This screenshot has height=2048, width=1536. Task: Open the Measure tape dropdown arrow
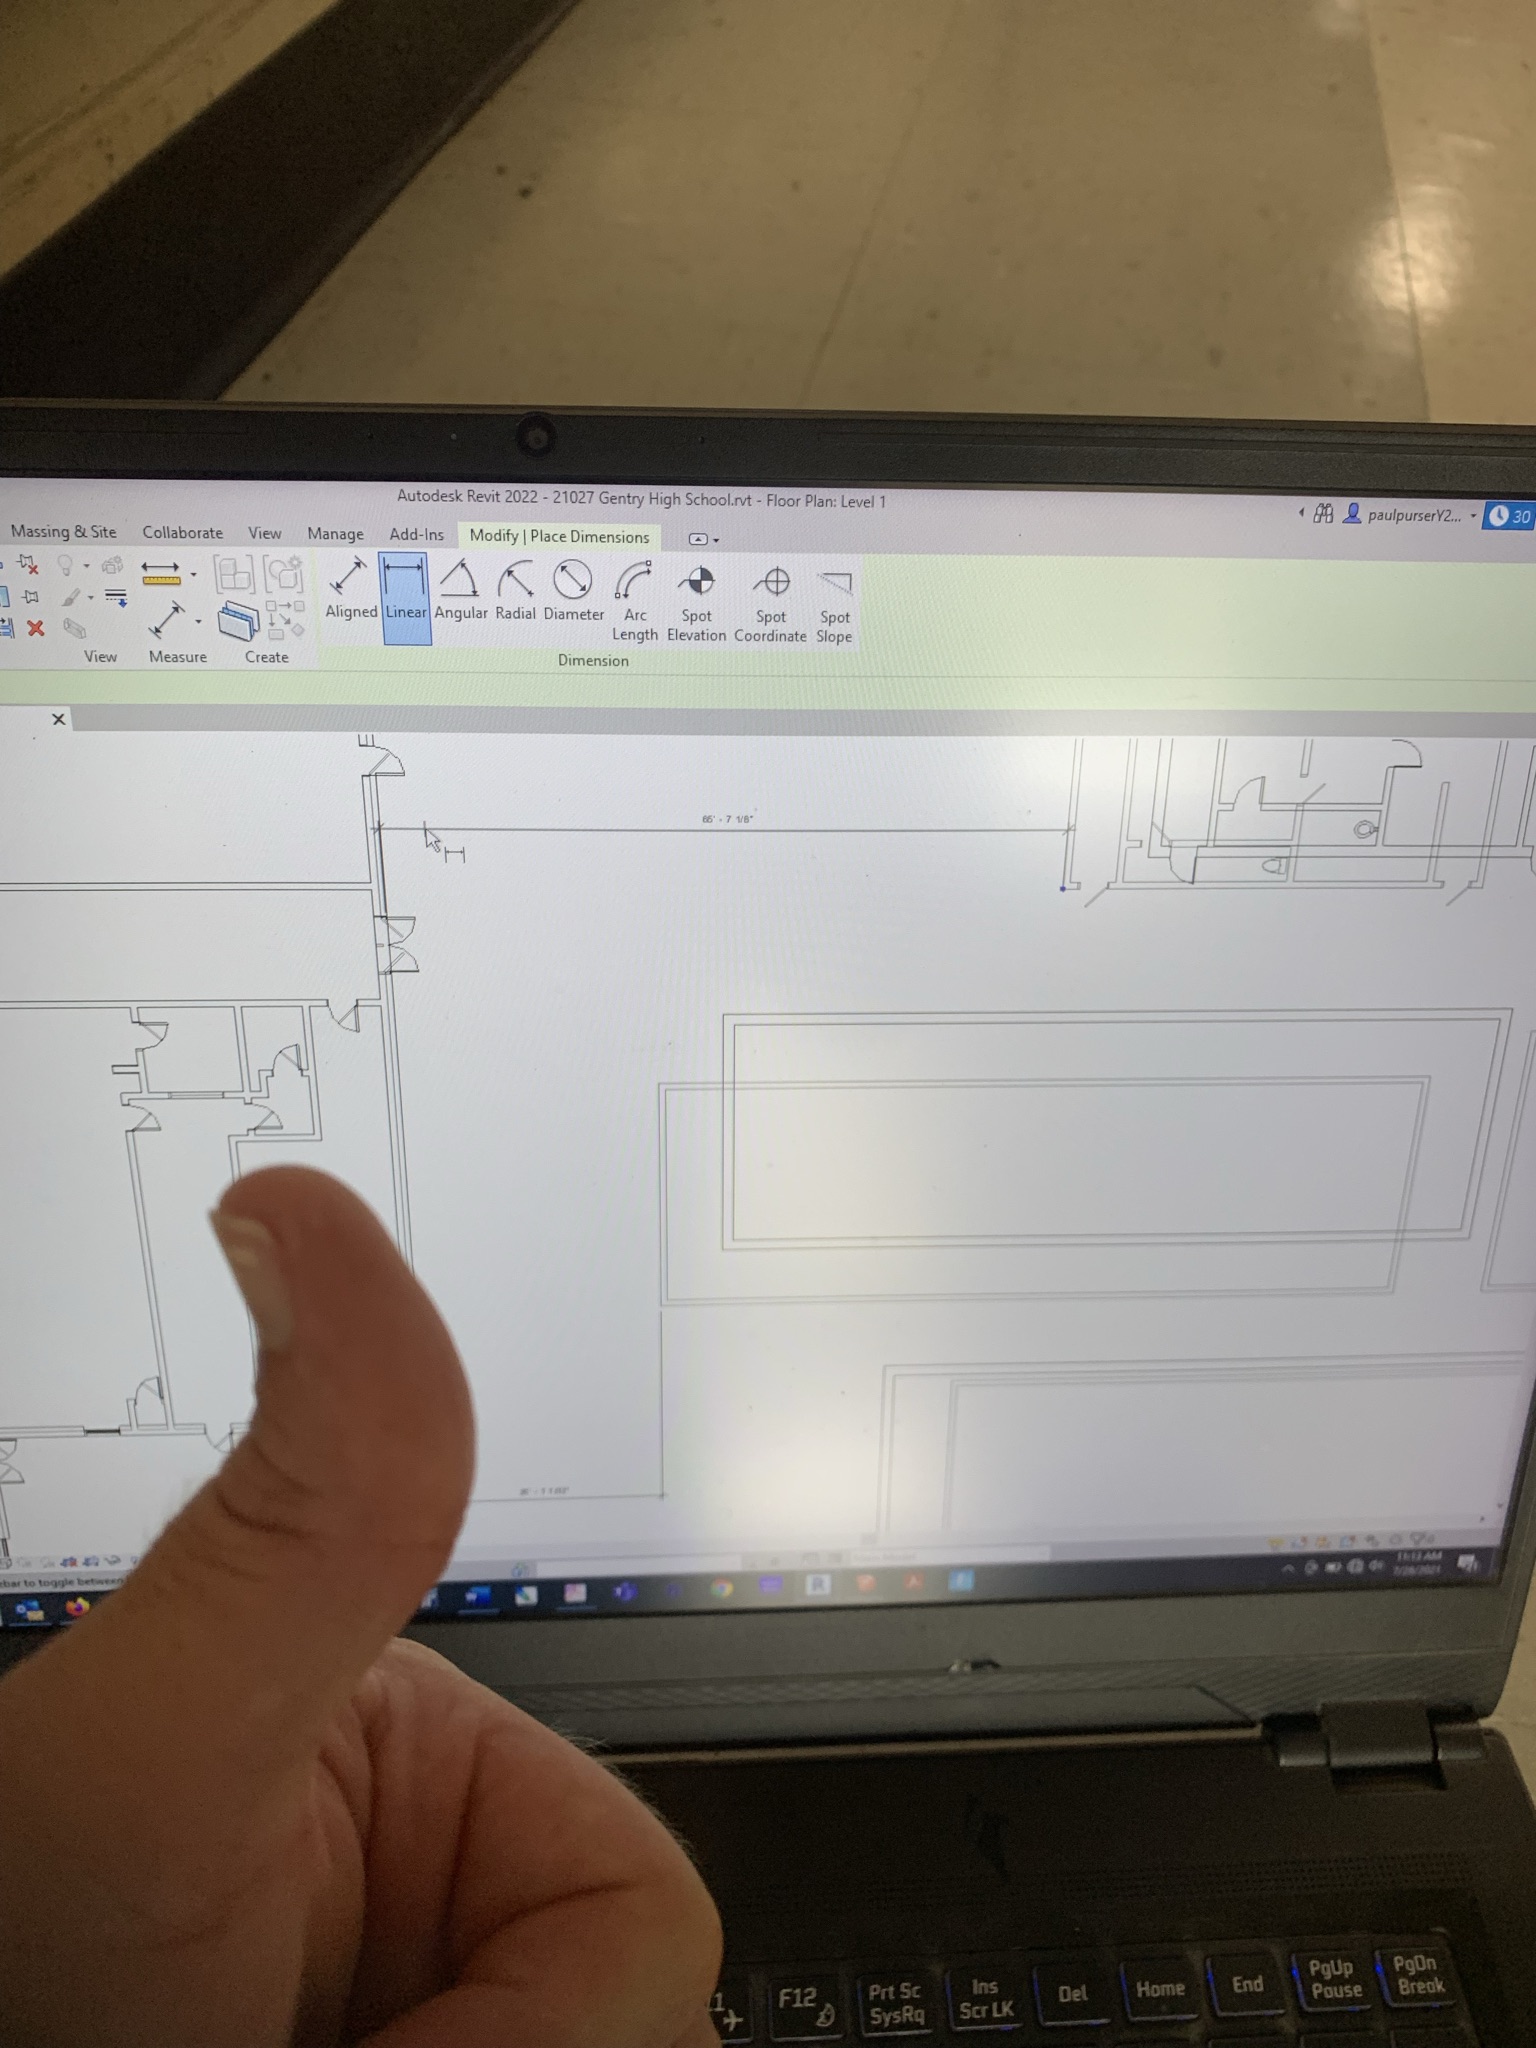pos(193,575)
